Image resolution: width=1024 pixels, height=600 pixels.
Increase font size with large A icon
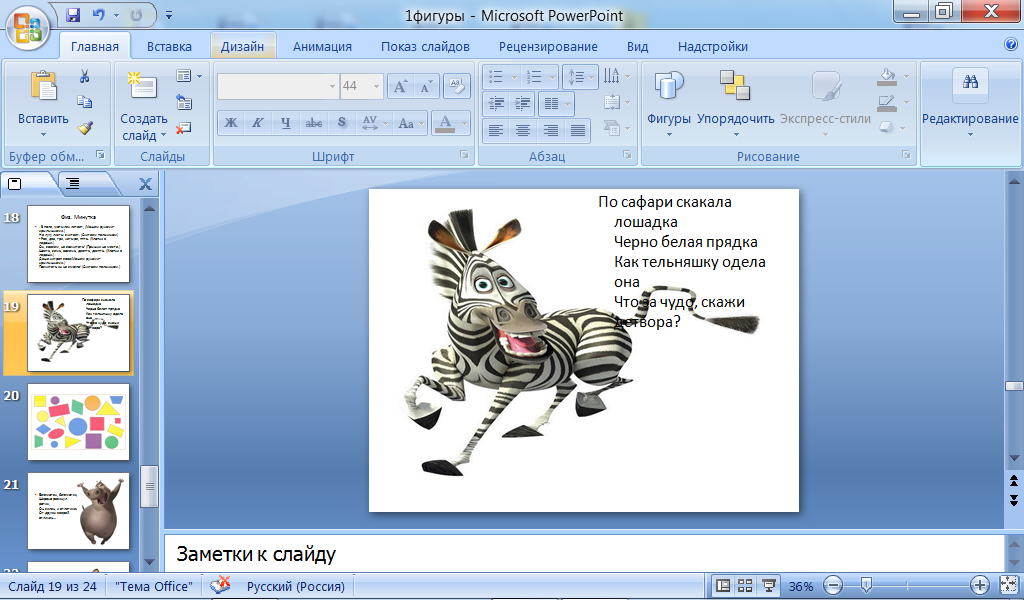pos(400,86)
